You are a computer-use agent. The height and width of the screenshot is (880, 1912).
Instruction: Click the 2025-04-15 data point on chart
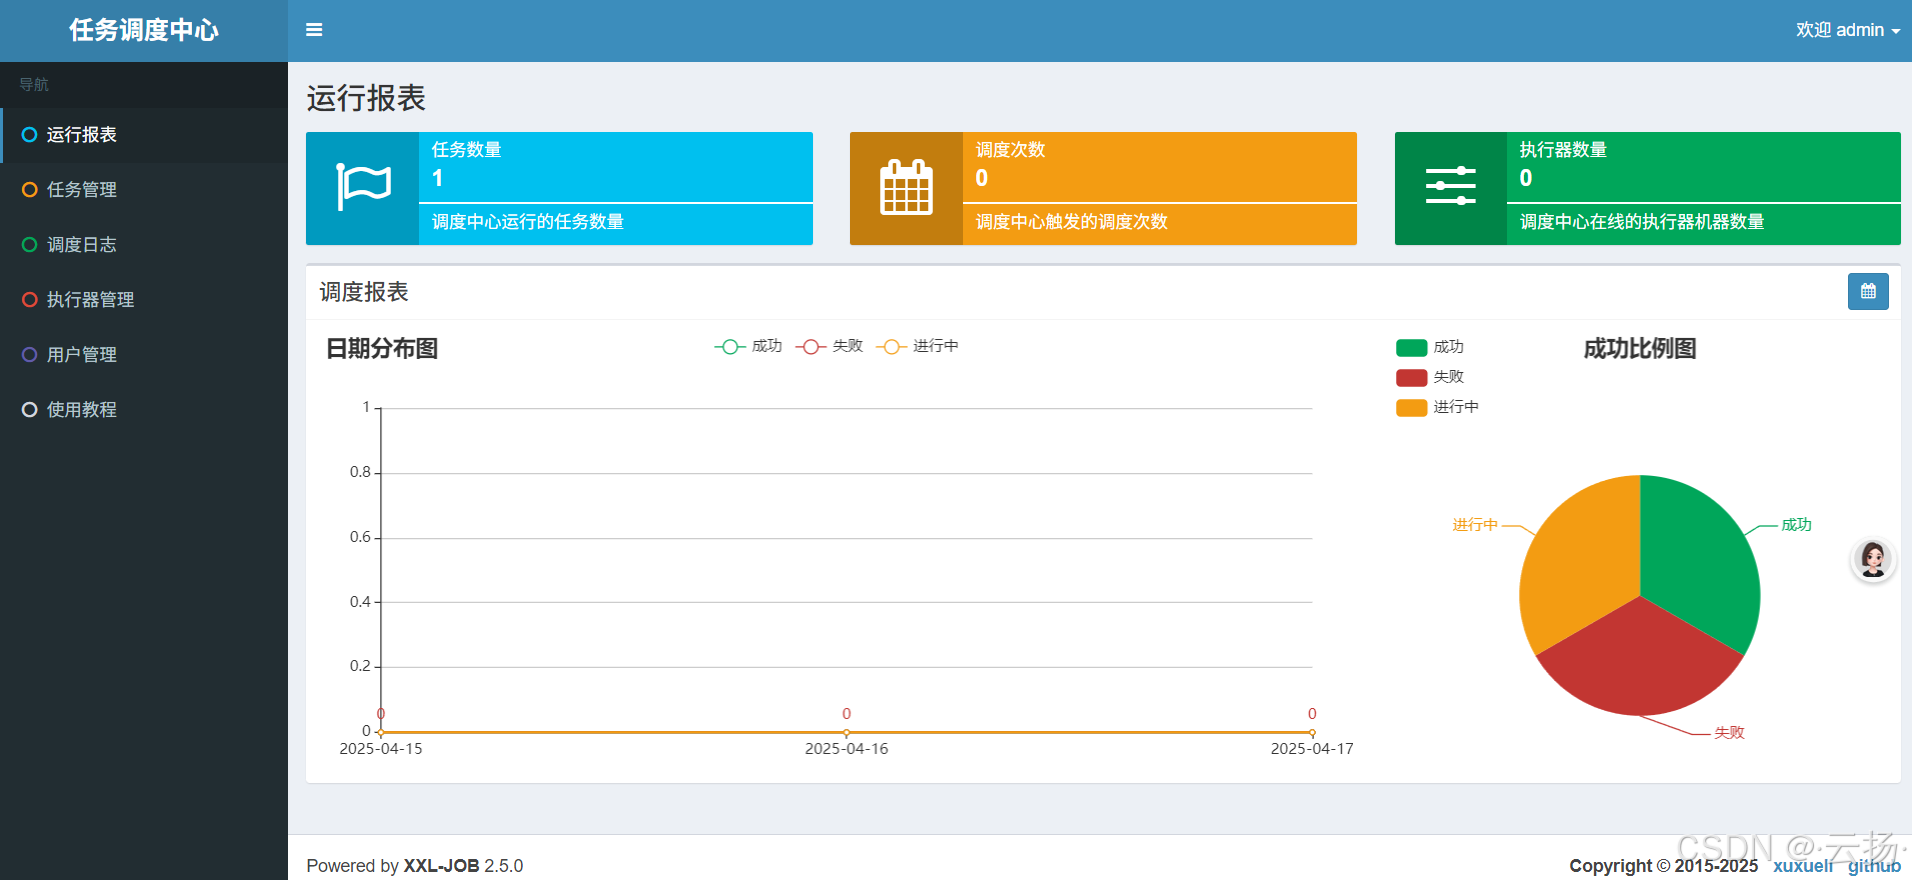point(381,733)
